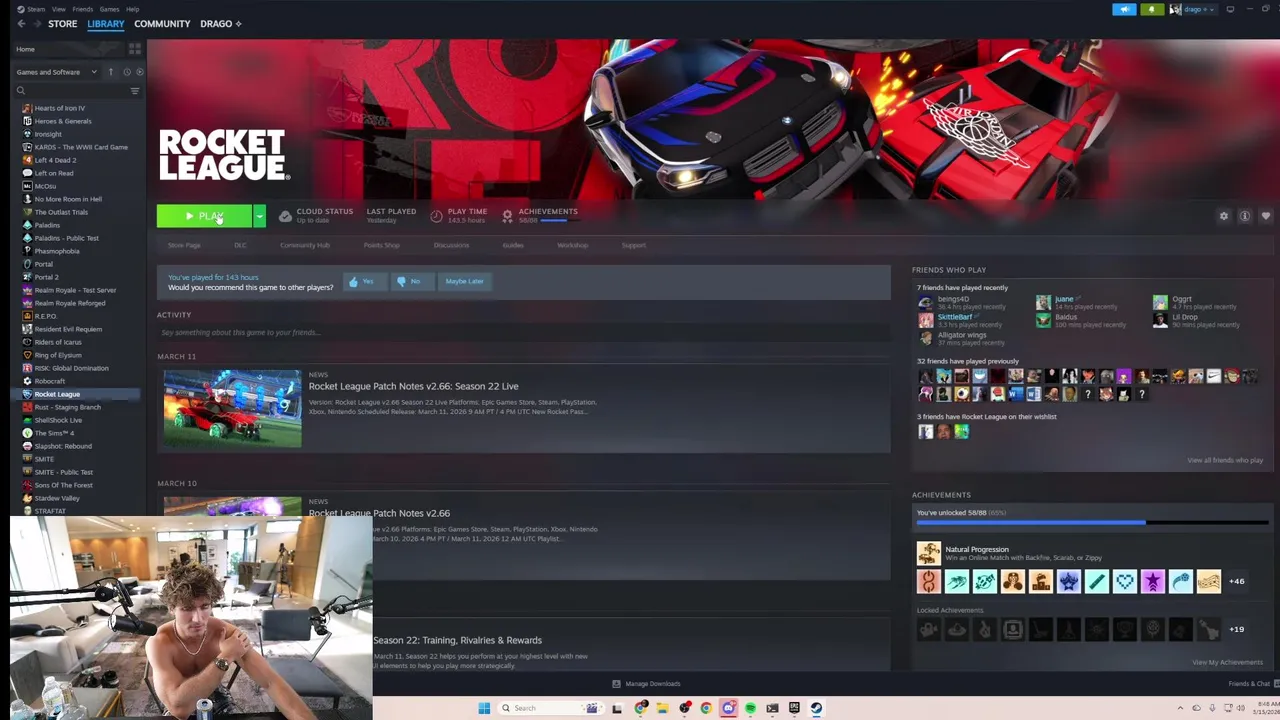1280x720 pixels.
Task: Show +46 more unlocked achievements
Action: tap(1237, 581)
